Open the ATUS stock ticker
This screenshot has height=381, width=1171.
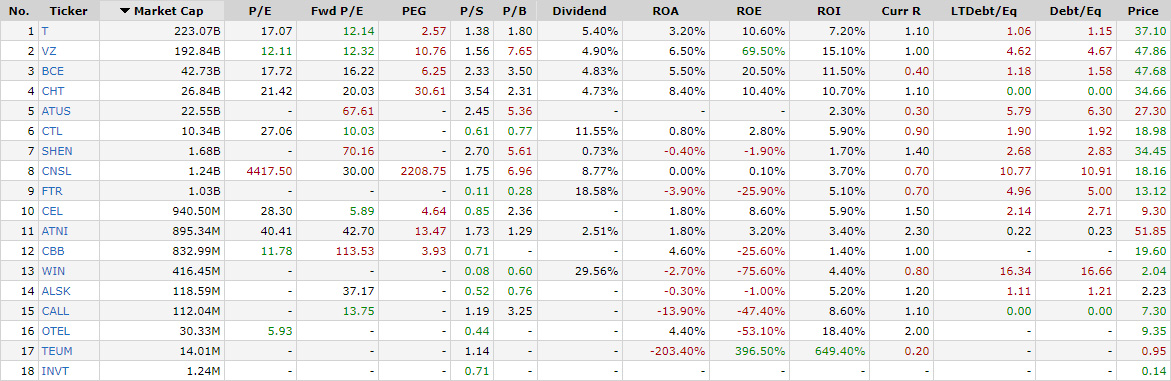click(x=55, y=111)
